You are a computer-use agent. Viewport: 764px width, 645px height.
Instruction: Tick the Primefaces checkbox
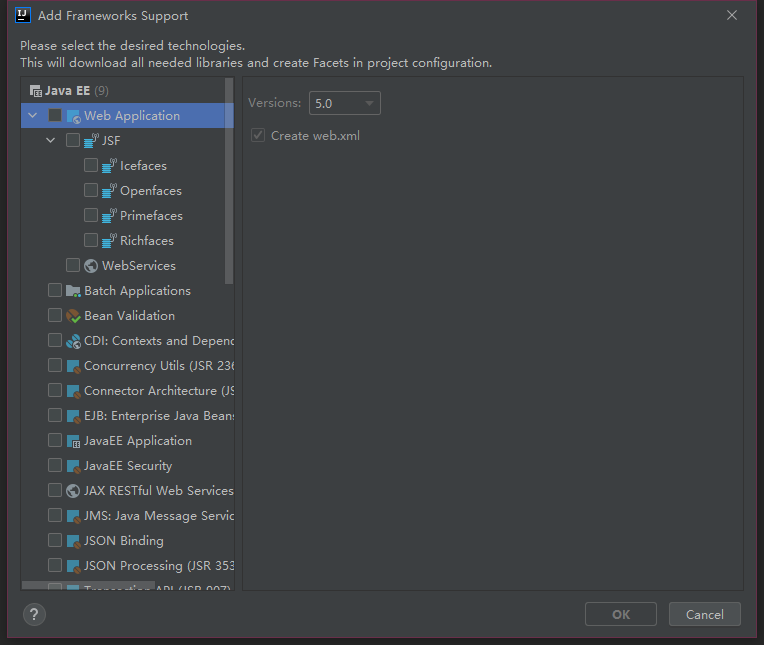tap(91, 215)
